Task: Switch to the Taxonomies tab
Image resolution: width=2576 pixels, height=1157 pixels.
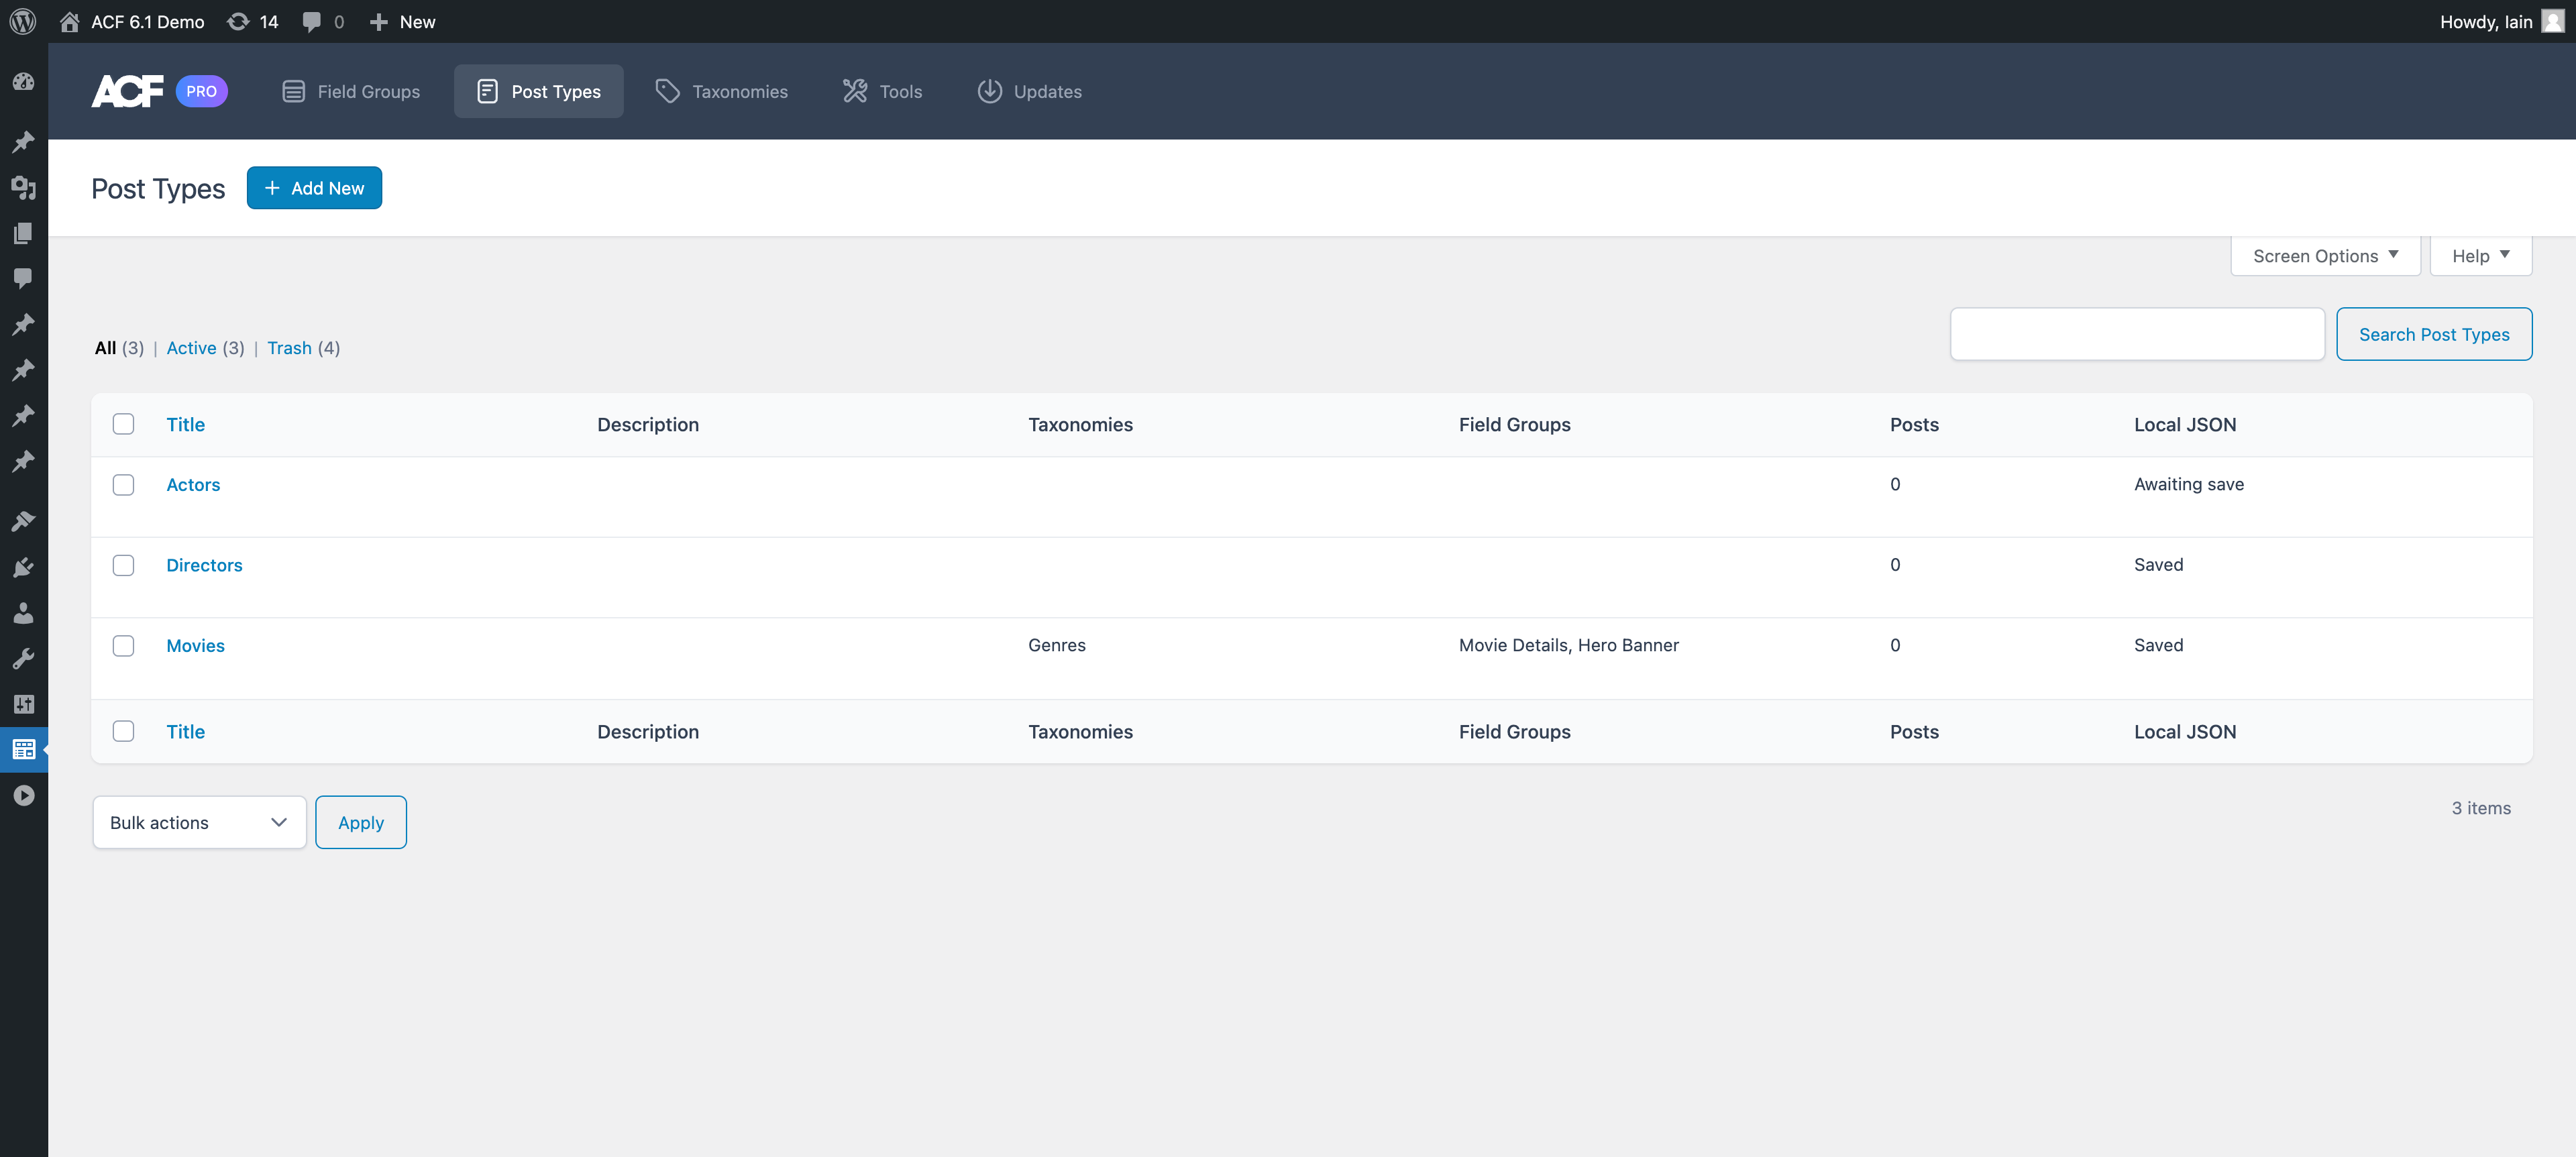Action: point(722,91)
